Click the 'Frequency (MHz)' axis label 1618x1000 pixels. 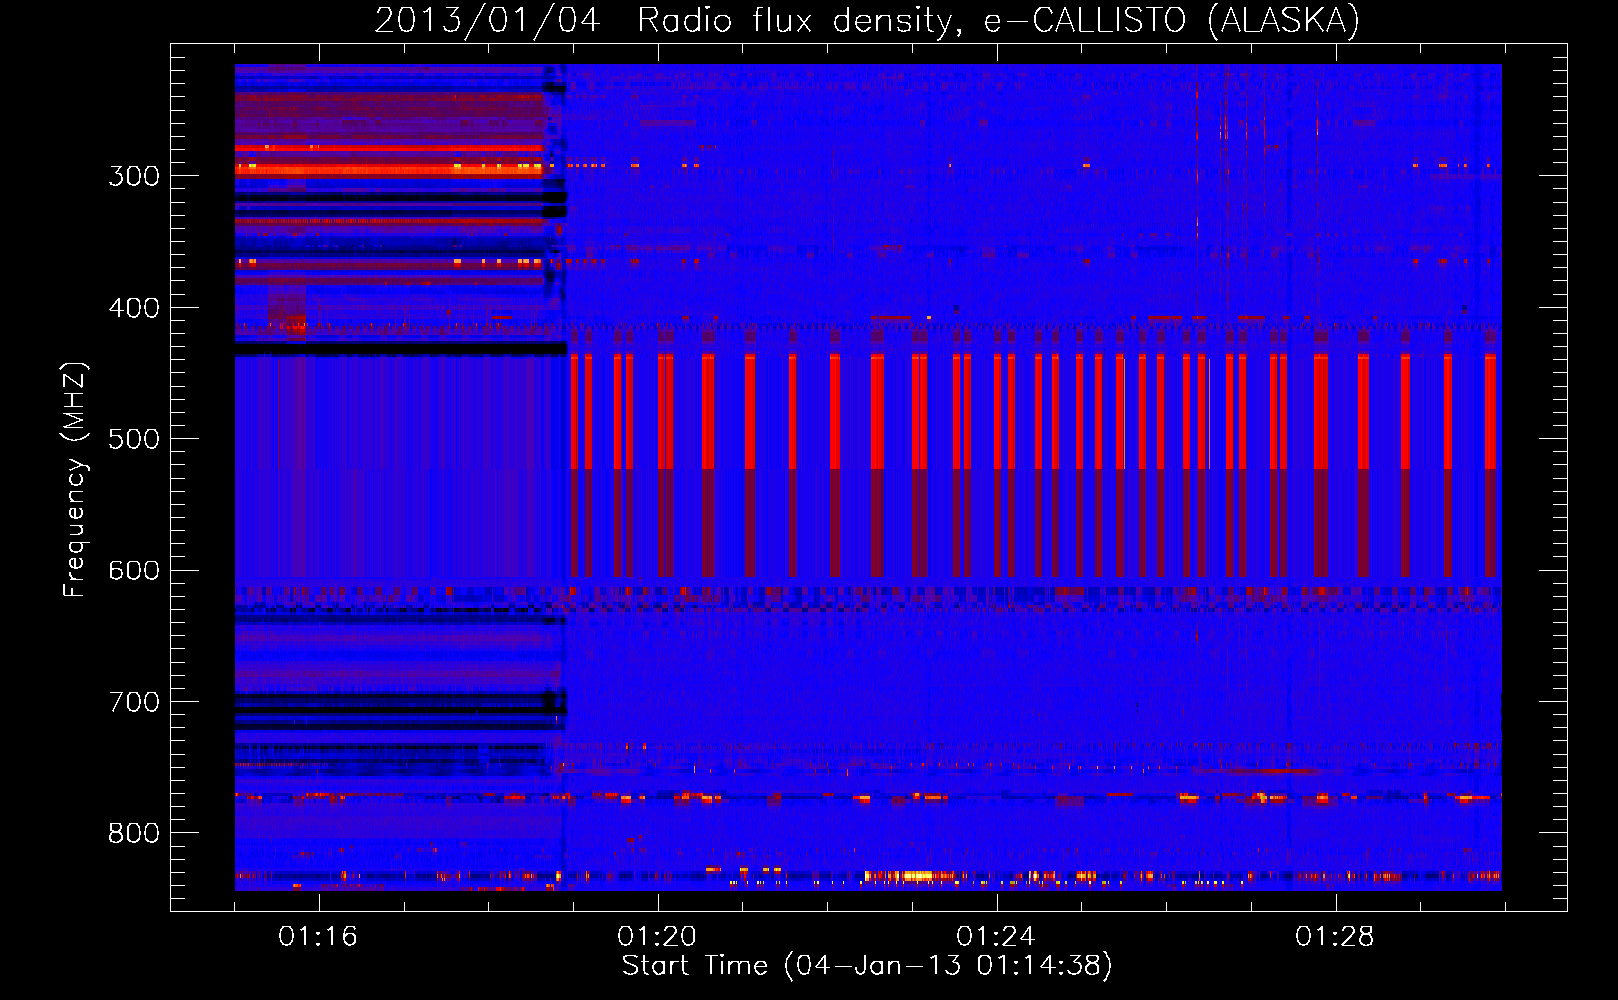click(75, 479)
